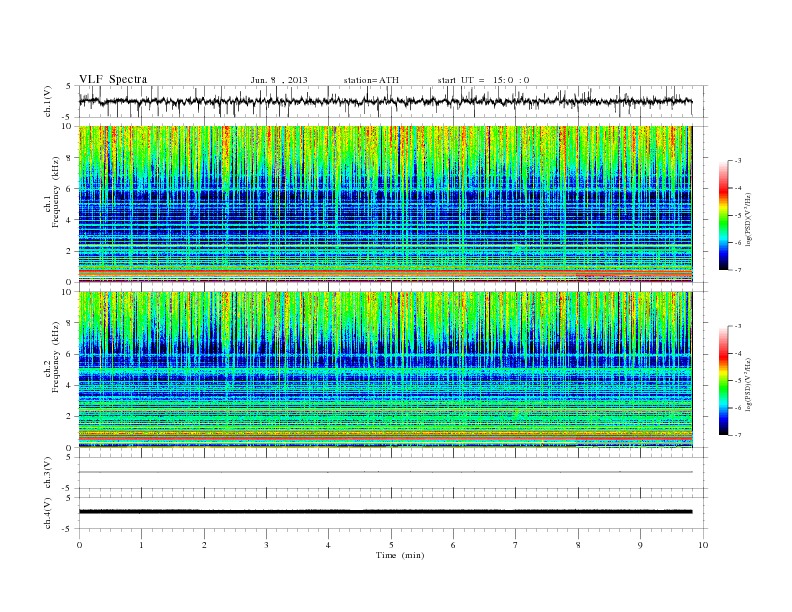Click the "ch.1(V)" axis label
792x612 pixels.
click(x=48, y=101)
